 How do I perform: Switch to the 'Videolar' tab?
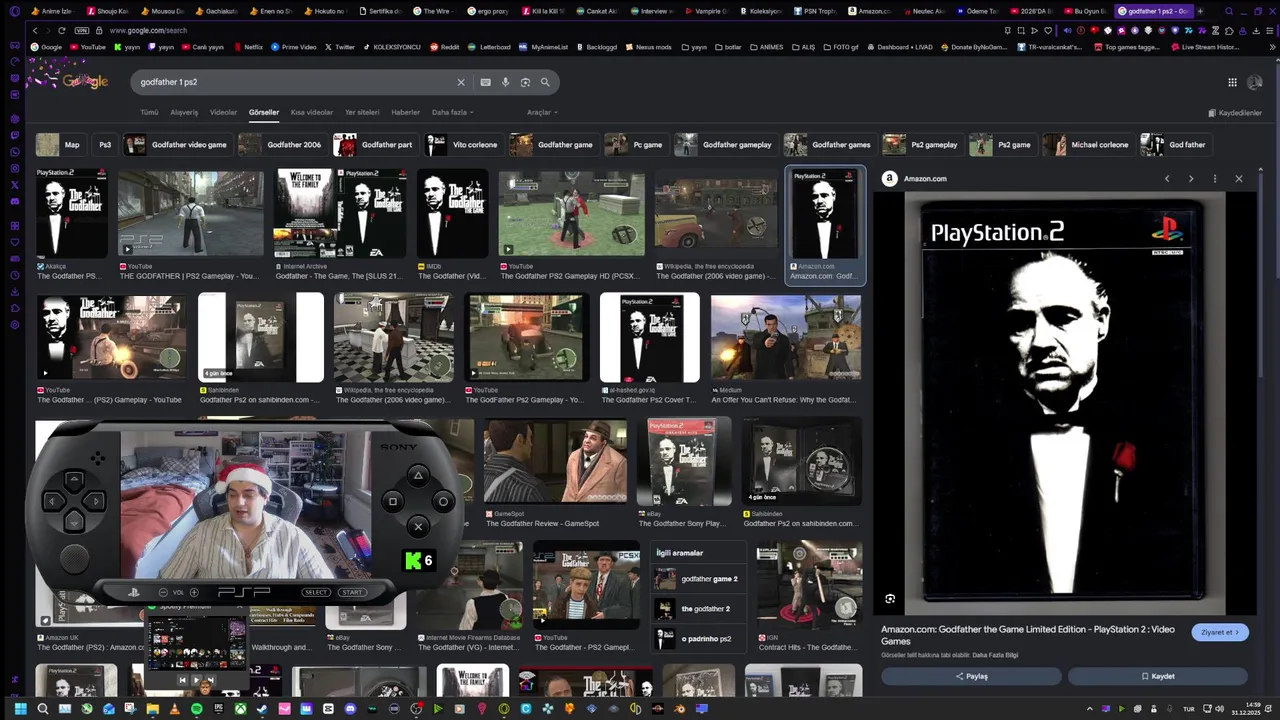coord(223,112)
